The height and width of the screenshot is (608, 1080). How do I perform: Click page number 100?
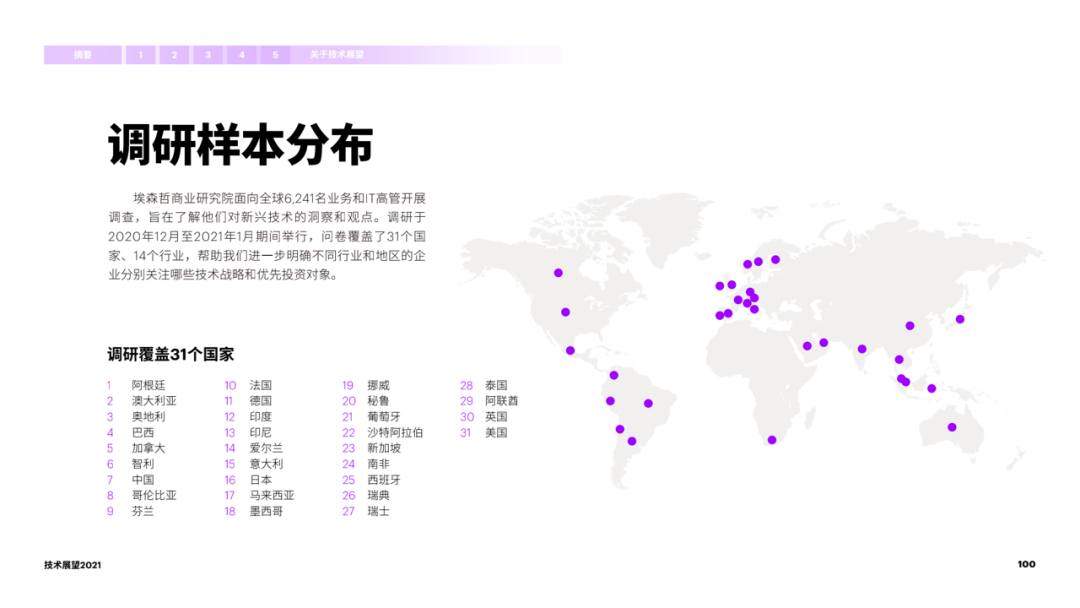[1026, 564]
